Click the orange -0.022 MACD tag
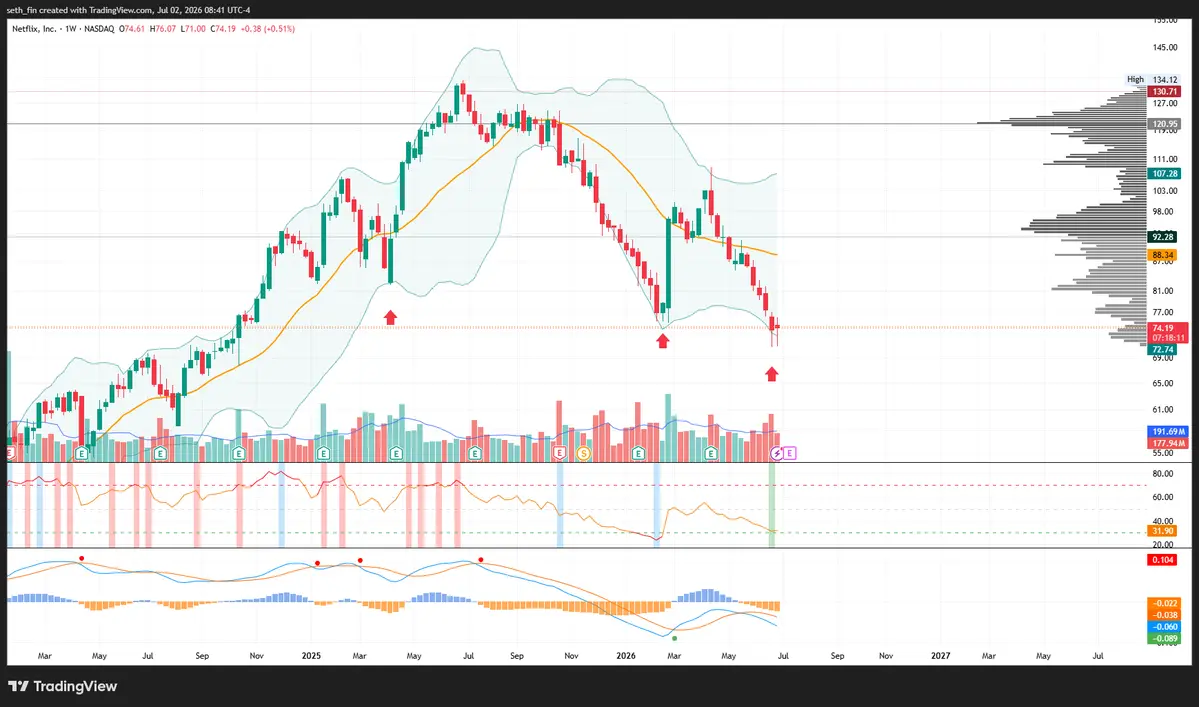1199x707 pixels. [1164, 604]
